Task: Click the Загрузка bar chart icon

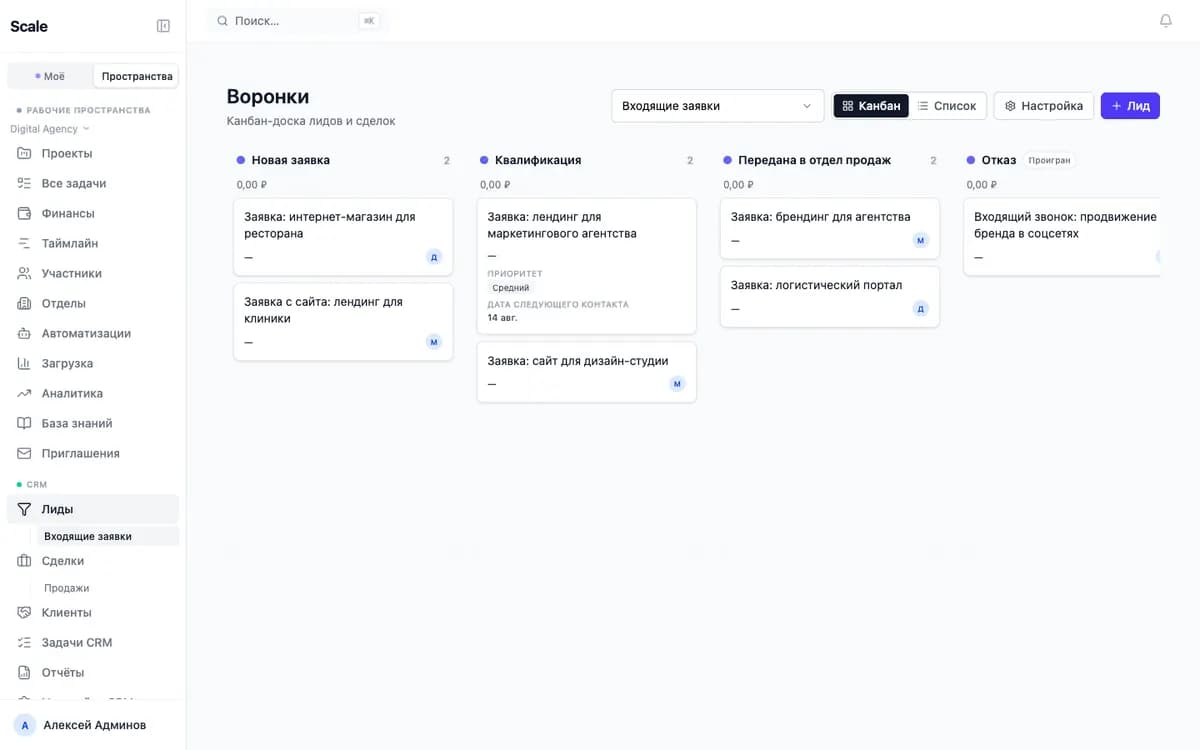Action: coord(24,363)
